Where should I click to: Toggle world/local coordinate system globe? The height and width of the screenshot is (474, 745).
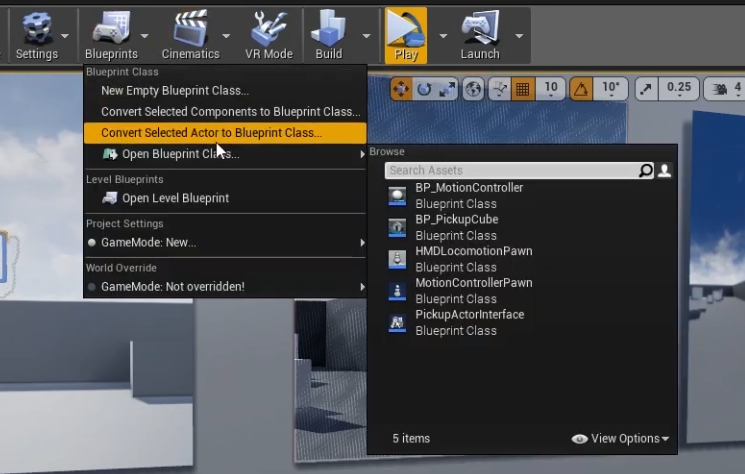pos(473,89)
